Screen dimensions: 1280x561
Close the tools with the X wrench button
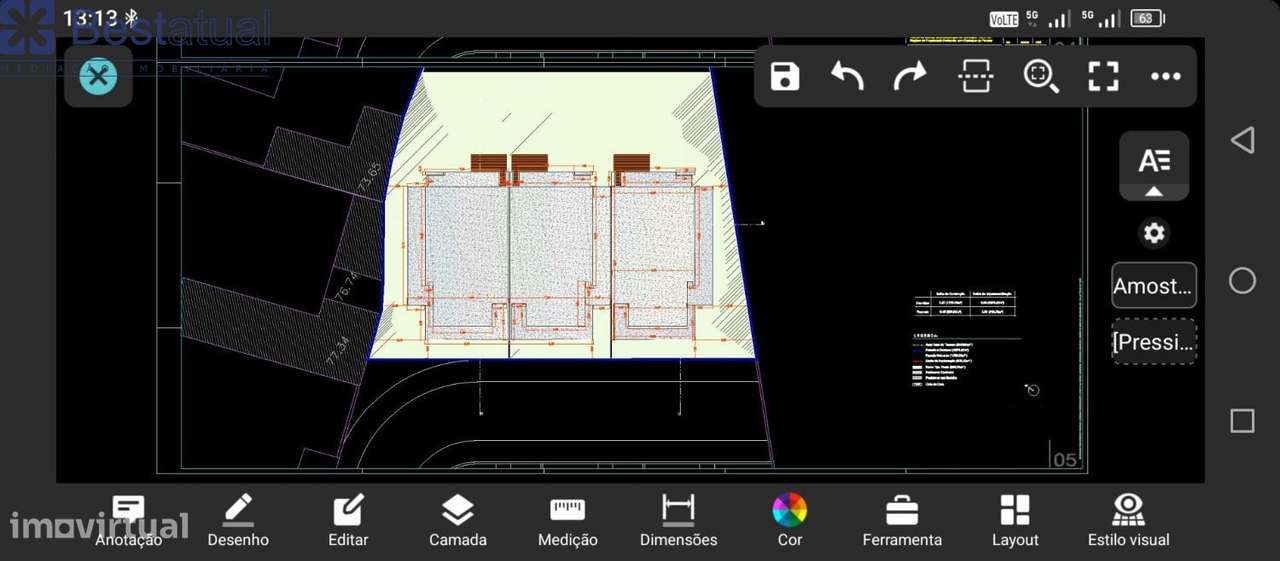click(x=98, y=76)
